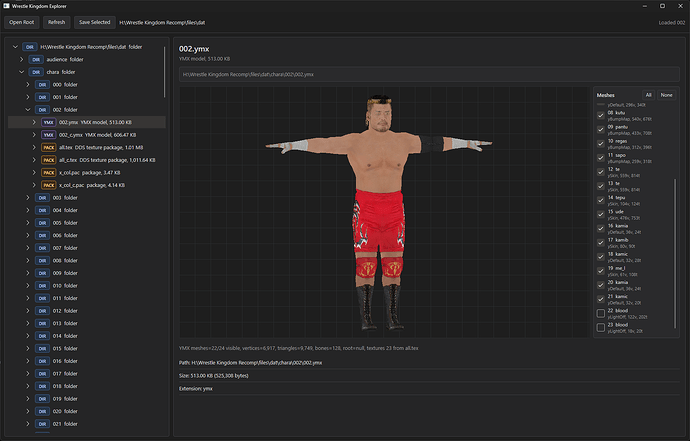This screenshot has height=441, width=690.
Task: Click the PACK icon for x_col.pac
Action: click(x=48, y=173)
